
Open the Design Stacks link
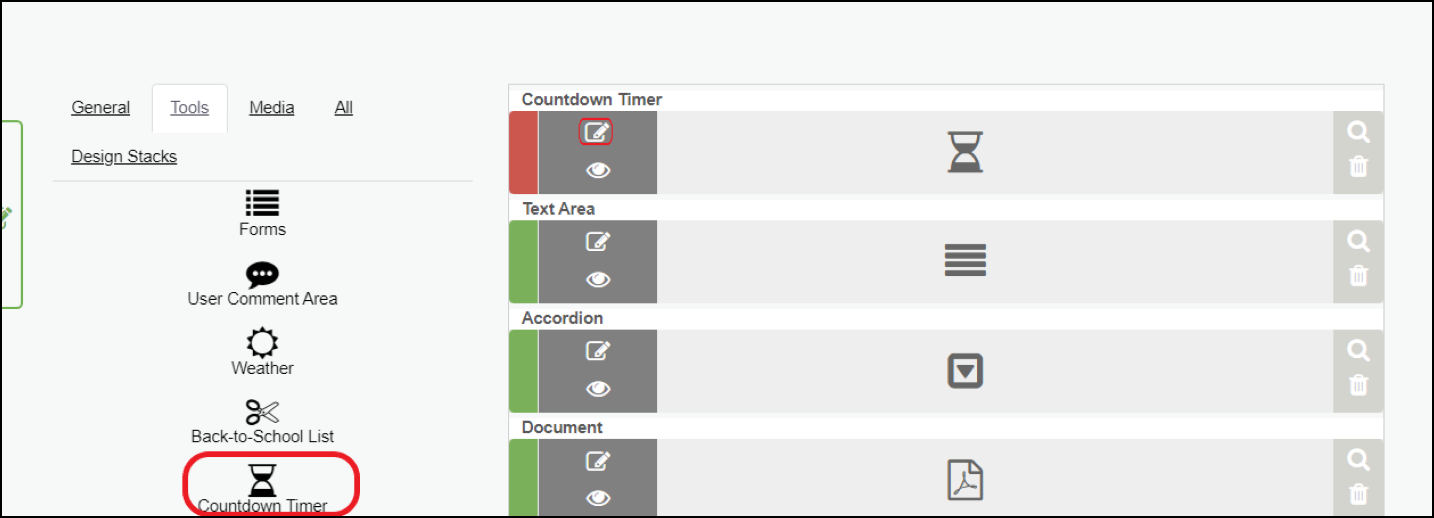pos(124,156)
